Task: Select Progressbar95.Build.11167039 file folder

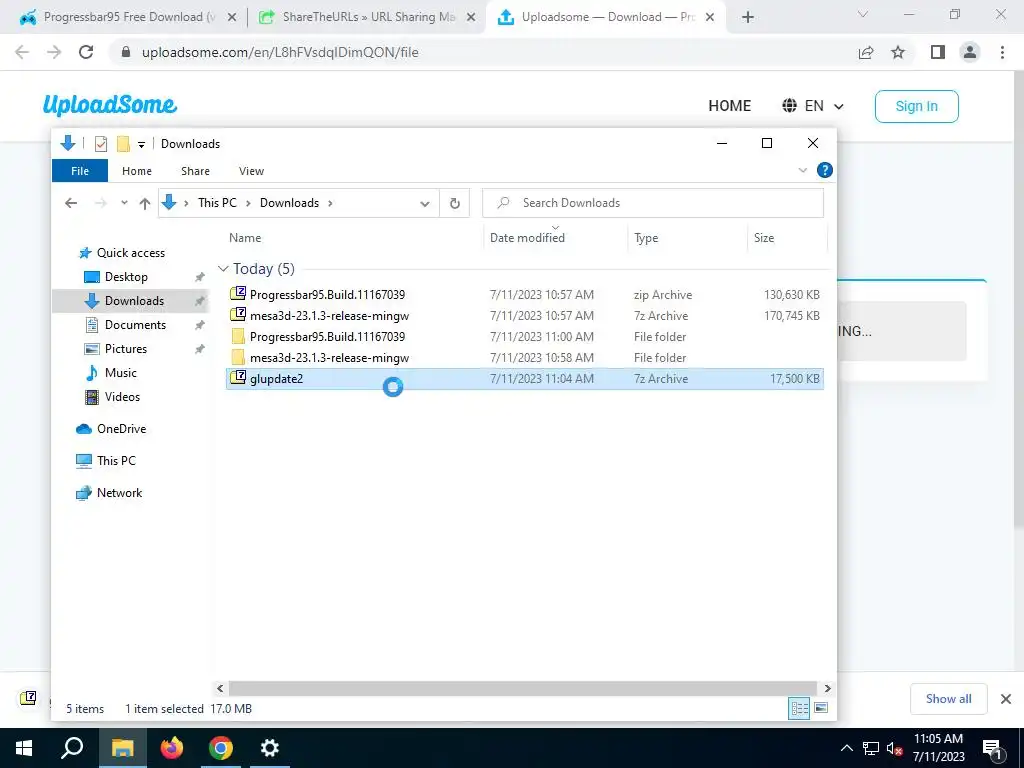Action: [x=525, y=336]
